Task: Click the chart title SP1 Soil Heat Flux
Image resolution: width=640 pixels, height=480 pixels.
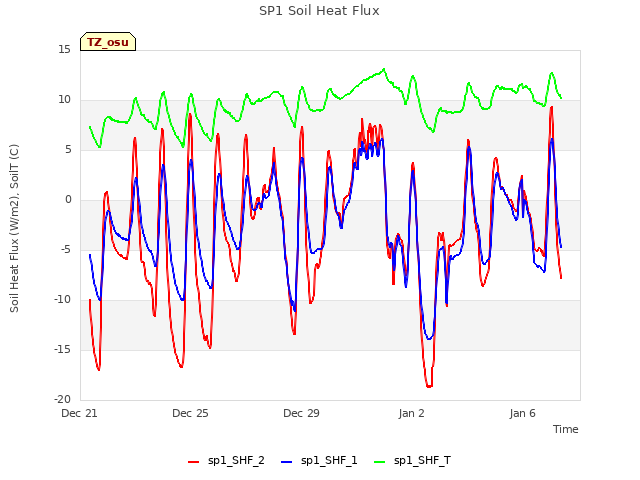Action: pyautogui.click(x=319, y=11)
